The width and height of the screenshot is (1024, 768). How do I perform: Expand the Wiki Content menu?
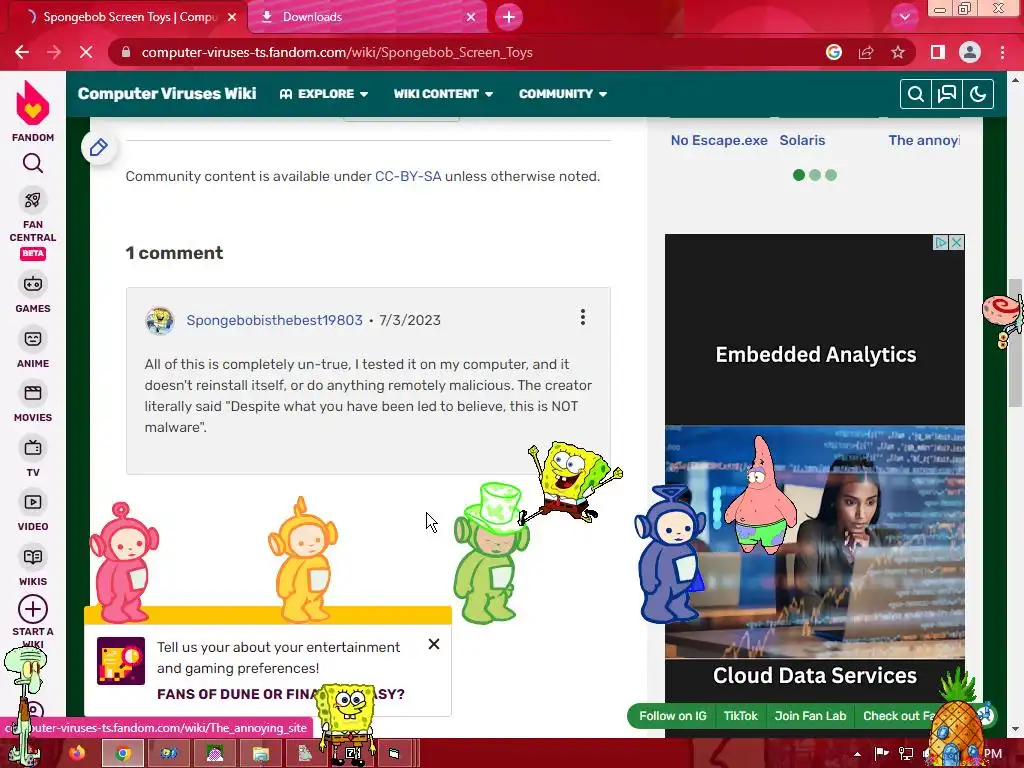click(443, 94)
